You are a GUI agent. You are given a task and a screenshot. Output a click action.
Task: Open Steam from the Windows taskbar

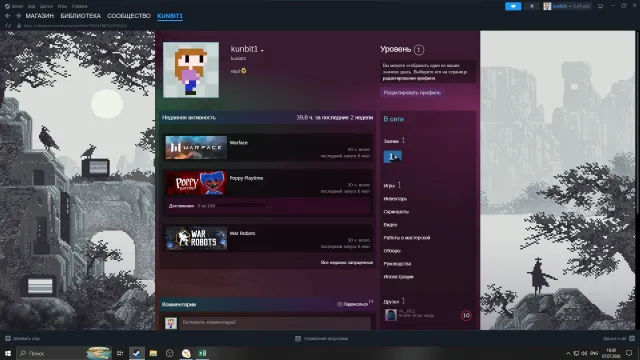point(137,353)
